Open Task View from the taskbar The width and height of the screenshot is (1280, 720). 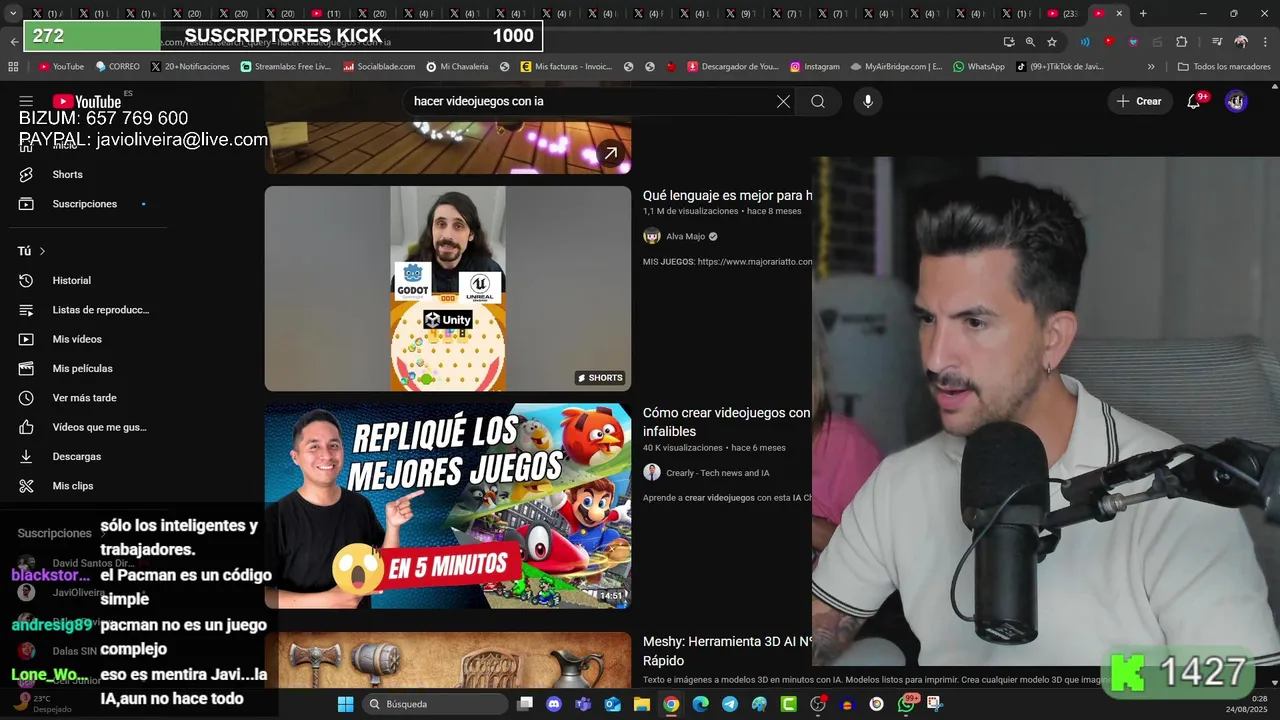(x=525, y=704)
